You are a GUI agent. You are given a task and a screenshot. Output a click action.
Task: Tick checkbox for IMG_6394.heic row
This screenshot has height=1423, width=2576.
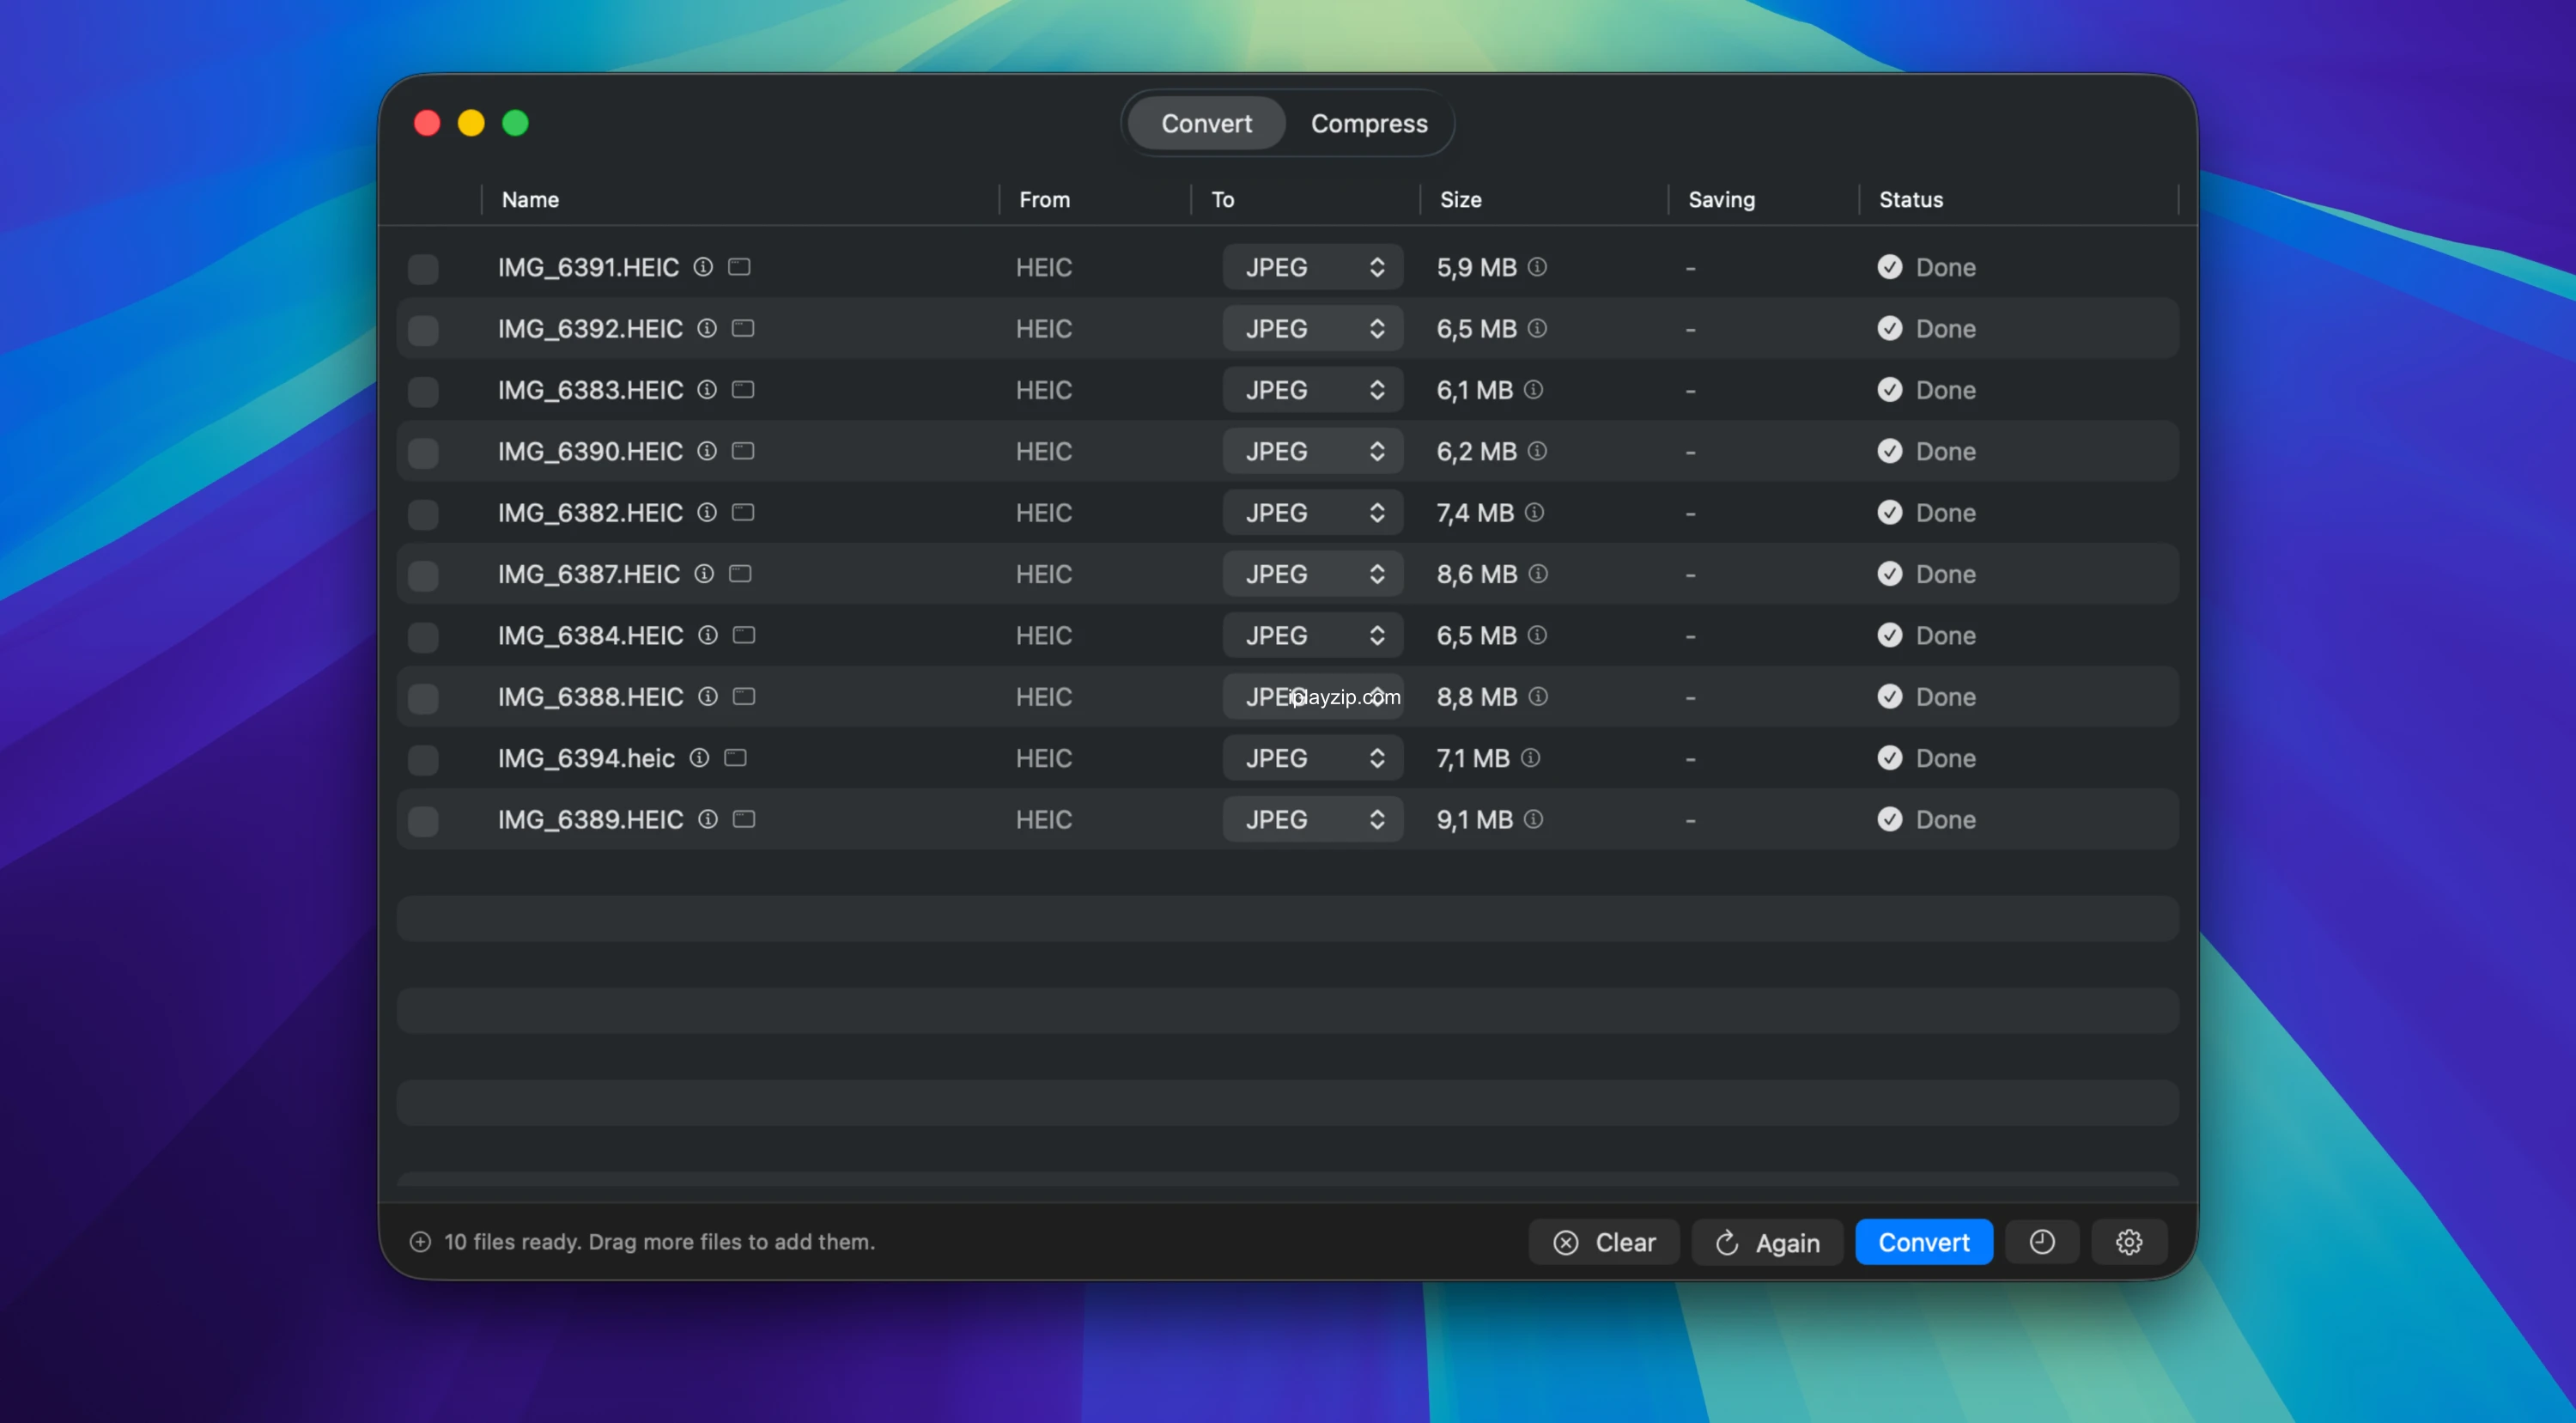423,760
